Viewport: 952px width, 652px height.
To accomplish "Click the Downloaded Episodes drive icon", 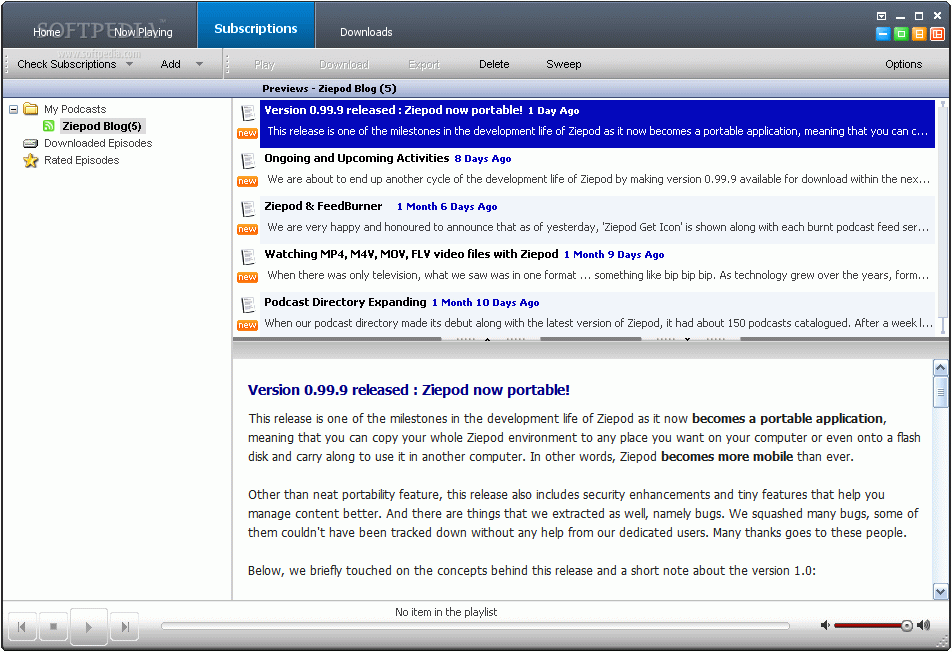I will click(30, 144).
